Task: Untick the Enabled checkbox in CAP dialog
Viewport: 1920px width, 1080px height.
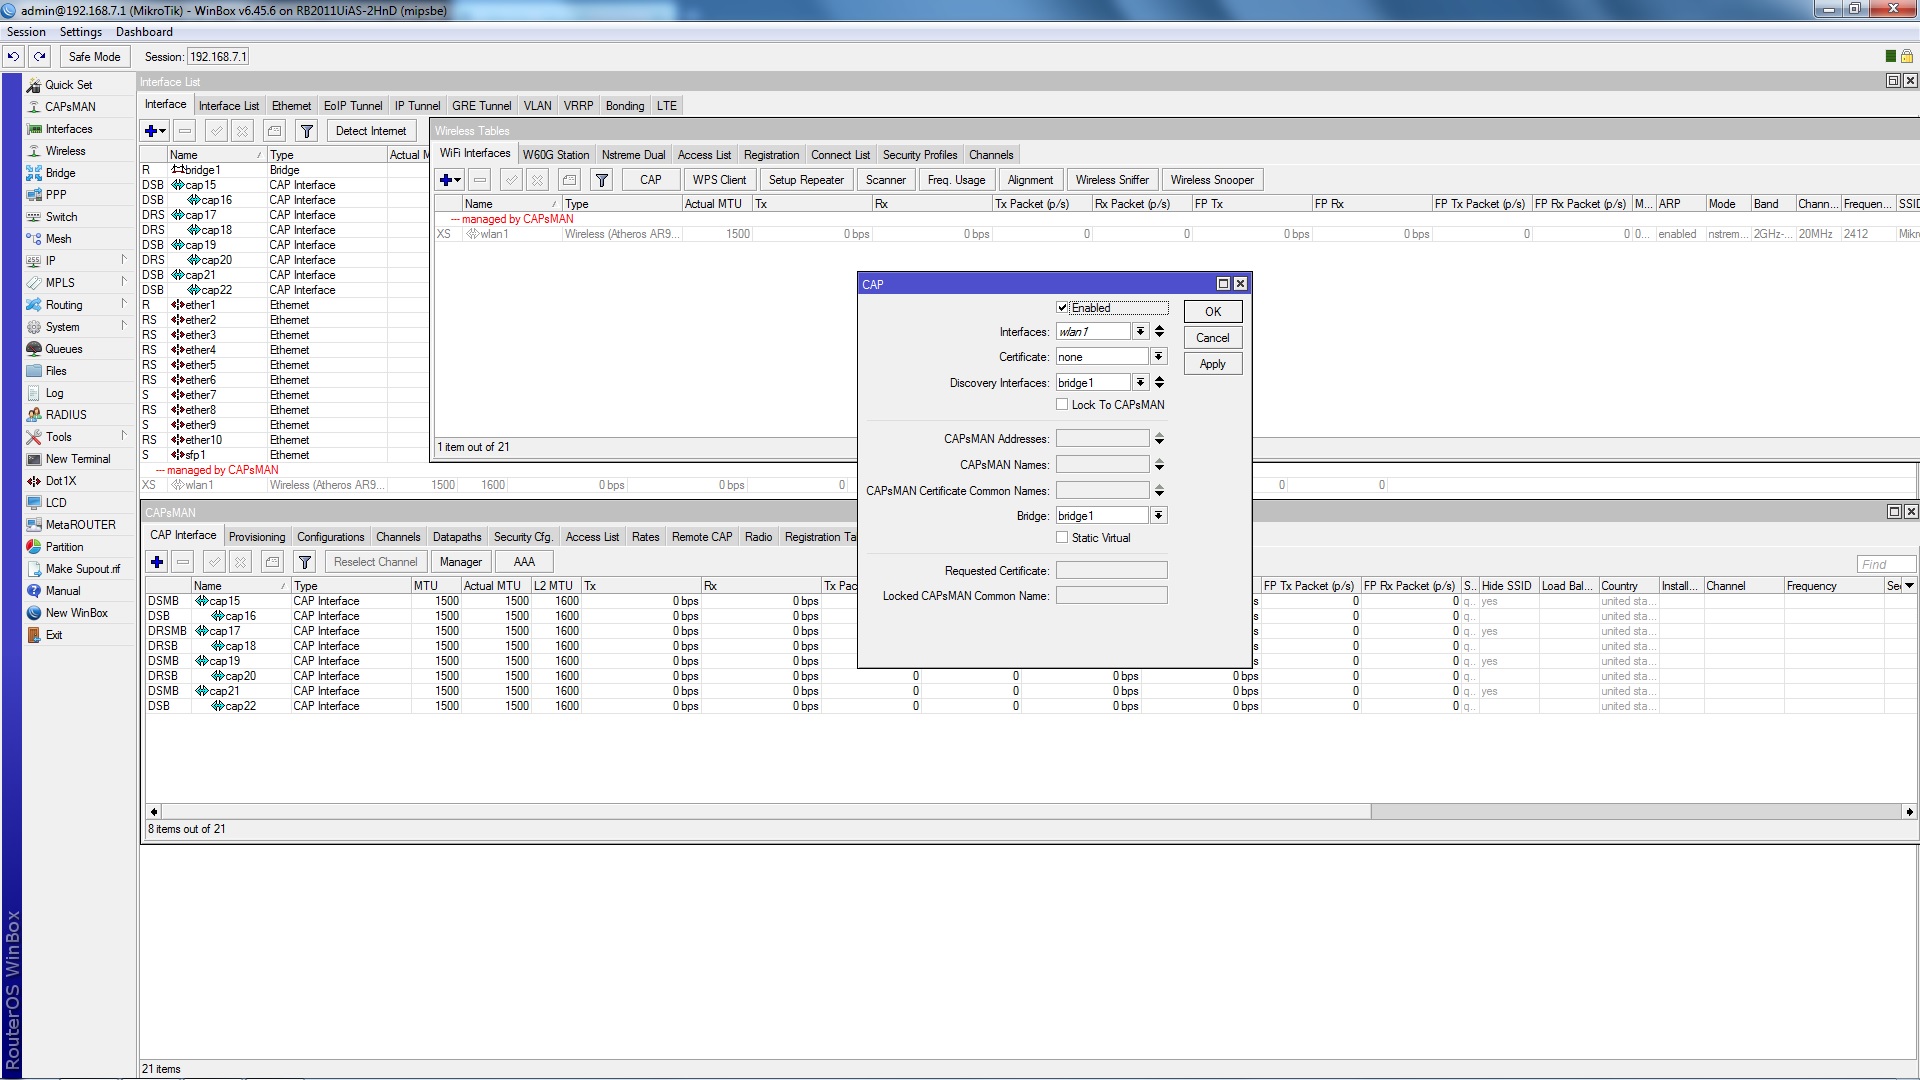Action: pos(1062,308)
